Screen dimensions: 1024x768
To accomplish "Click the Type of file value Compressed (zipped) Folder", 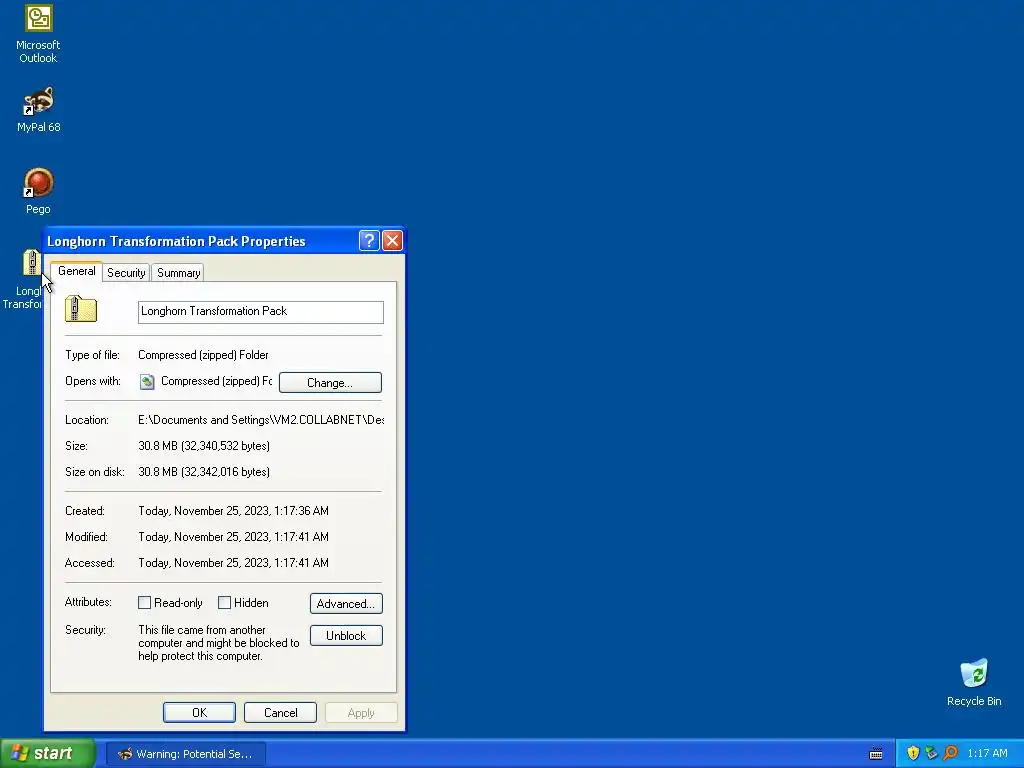I will tap(203, 355).
